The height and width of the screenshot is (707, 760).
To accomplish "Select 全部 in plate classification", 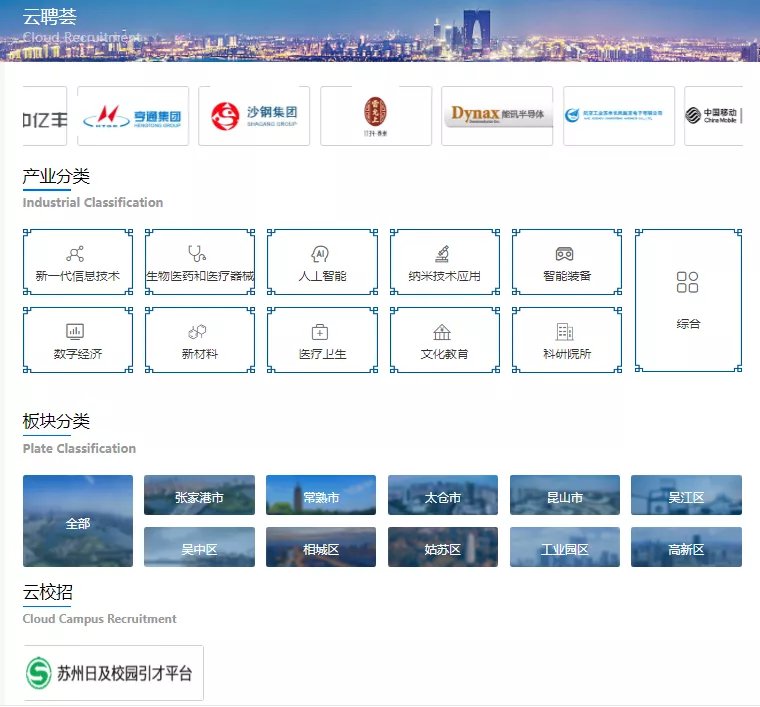I will 78,521.
